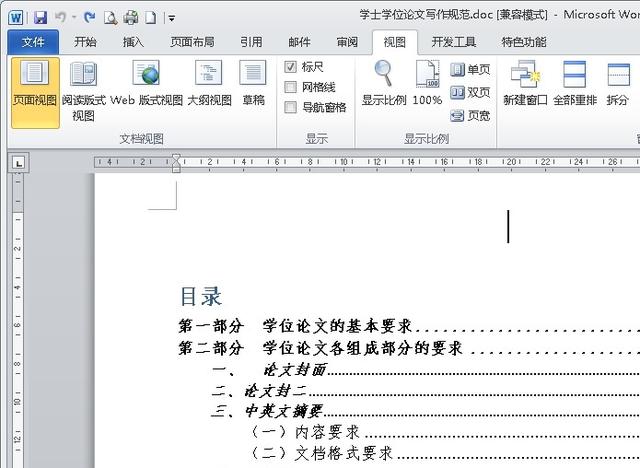Click 全部重排 arrange all windows

point(575,84)
